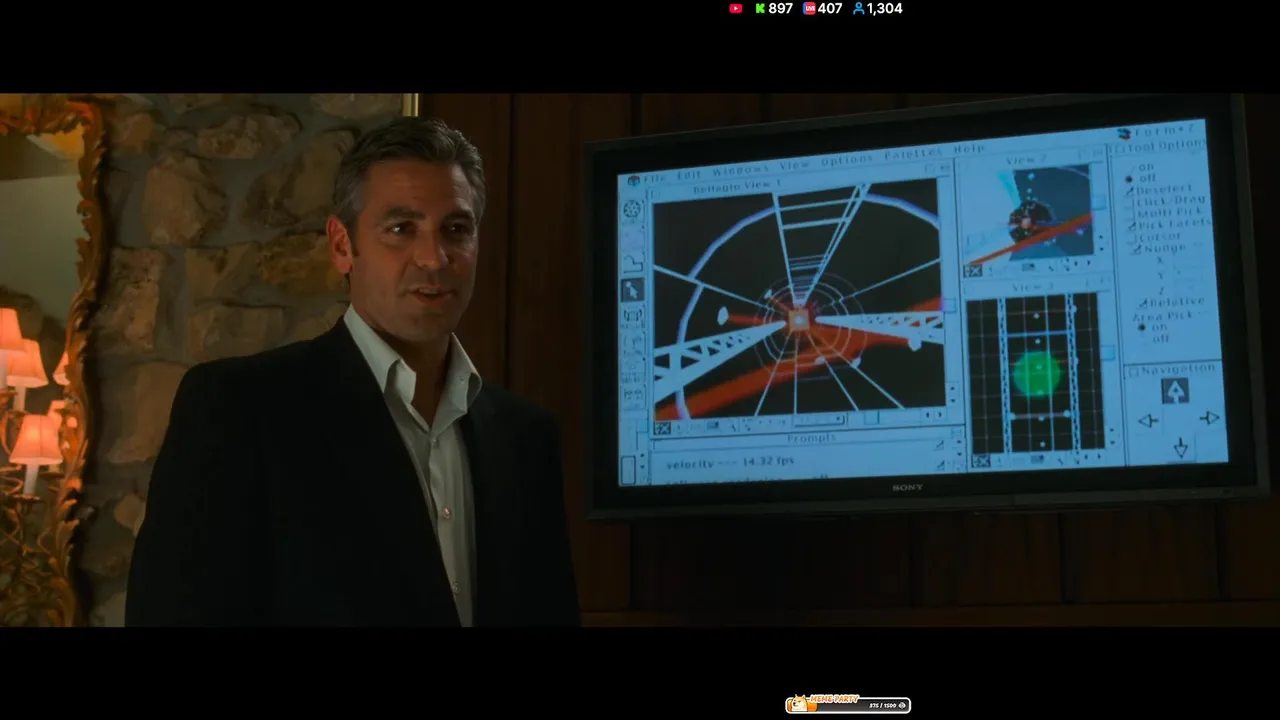Image resolution: width=1280 pixels, height=720 pixels.
Task: Select the upper 'on' radio in Tool Options
Action: point(1131,168)
